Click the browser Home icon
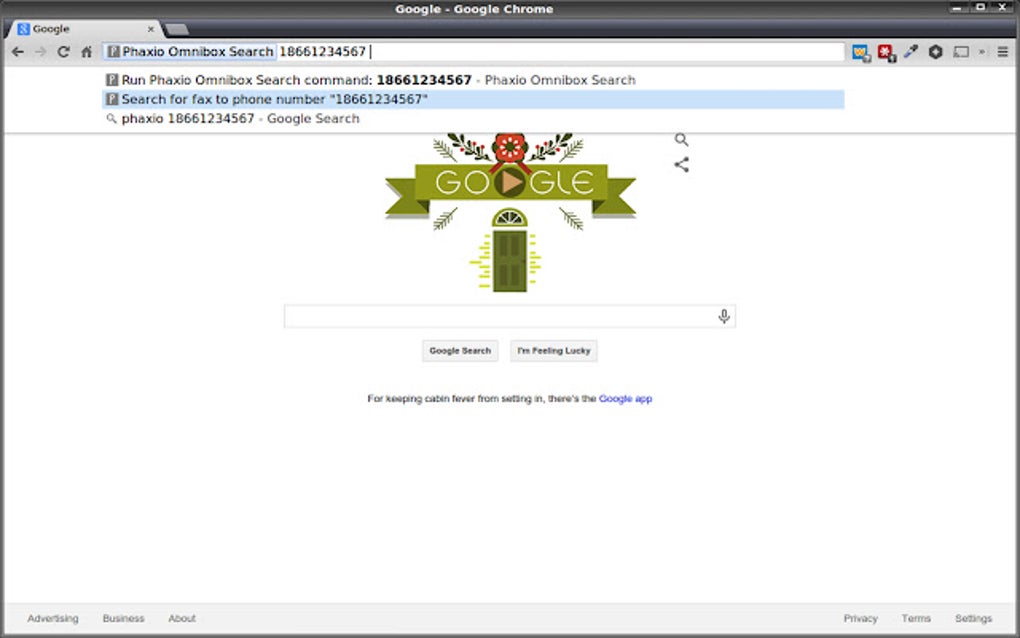The width and height of the screenshot is (1020, 638). point(85,51)
